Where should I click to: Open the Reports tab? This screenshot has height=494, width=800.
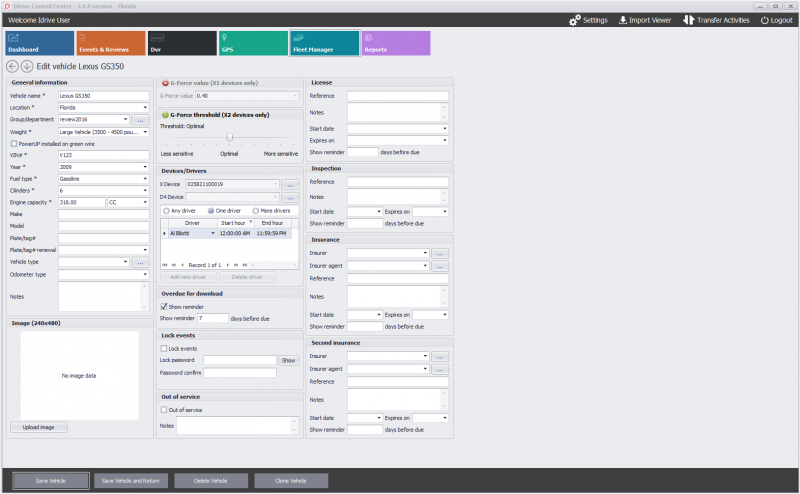coord(396,43)
